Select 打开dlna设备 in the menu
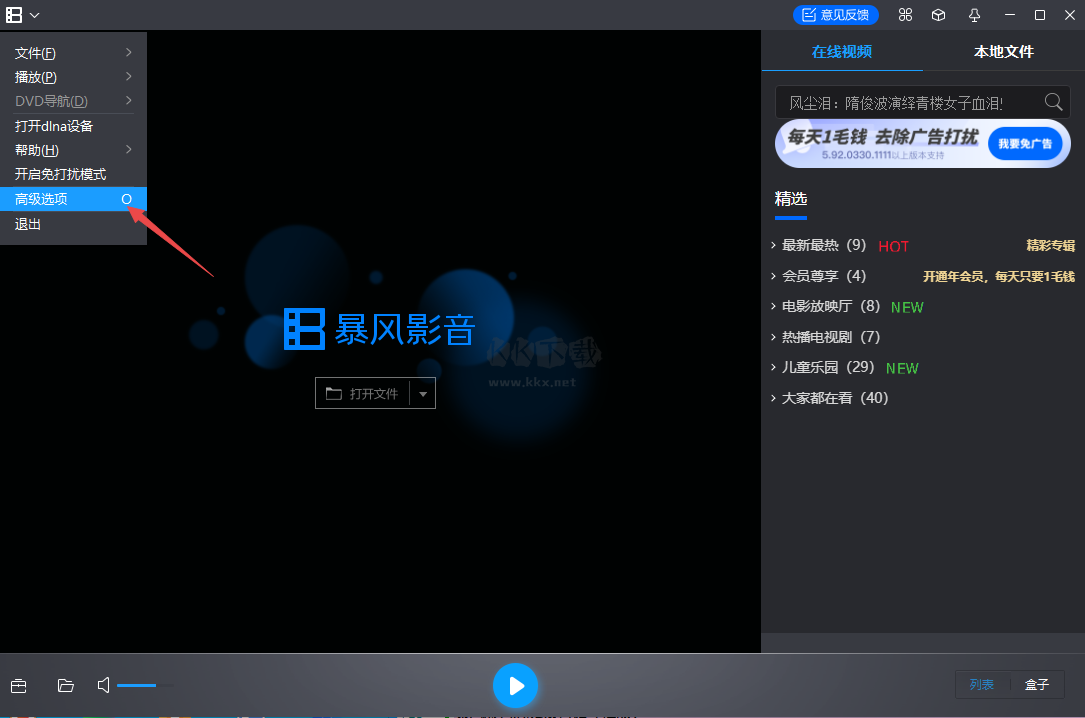Screen dimensions: 1085x718 [73, 126]
